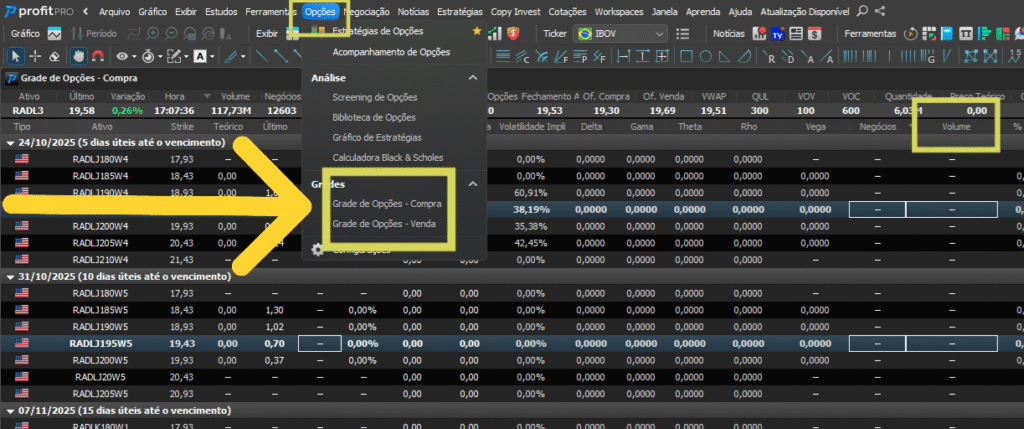Open the Negociação menu

[367, 11]
